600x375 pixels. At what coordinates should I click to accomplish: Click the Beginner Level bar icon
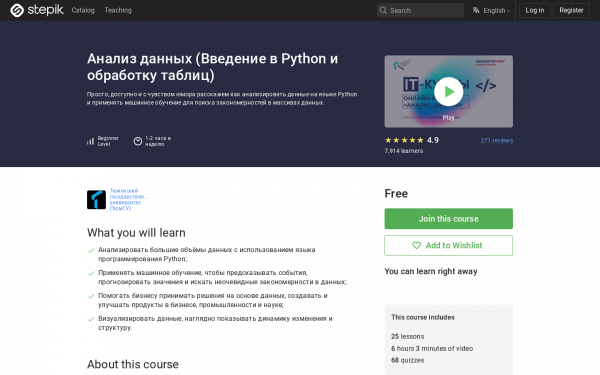point(90,142)
